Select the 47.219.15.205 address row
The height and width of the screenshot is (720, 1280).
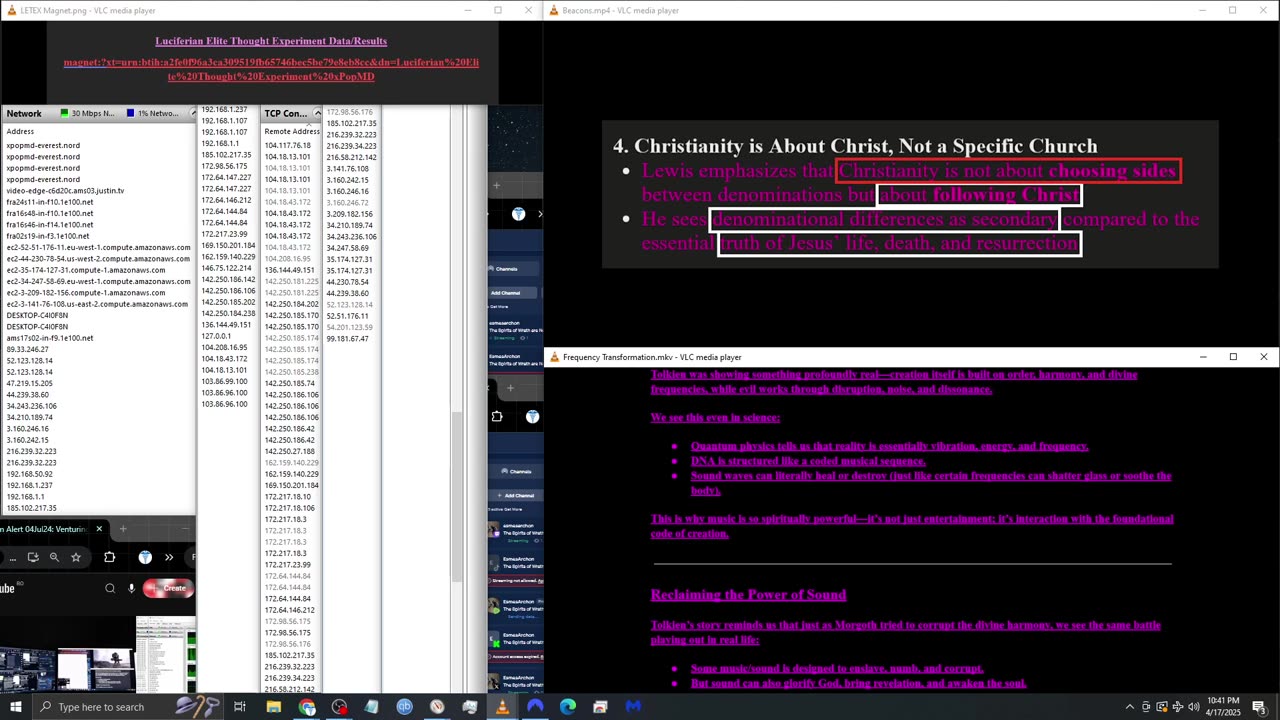click(30, 383)
